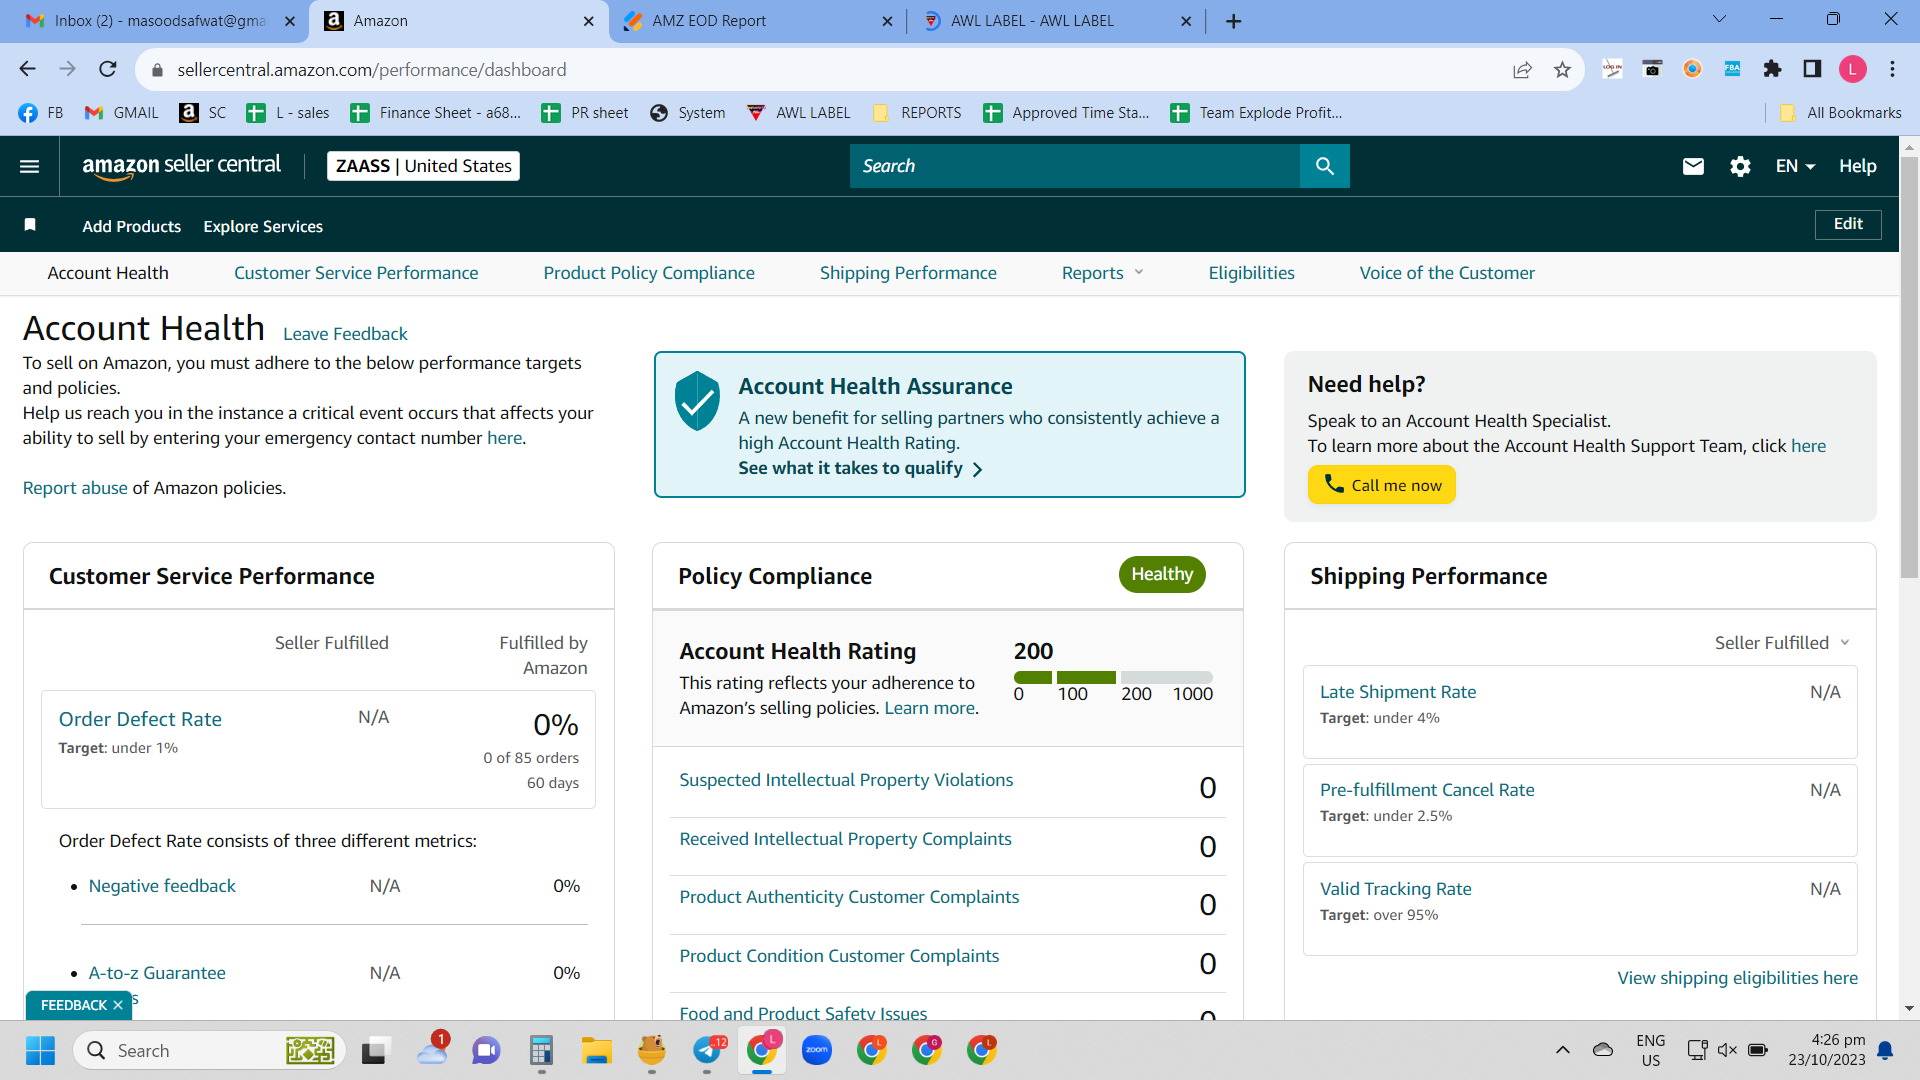Switch to the Account Health tab
The width and height of the screenshot is (1920, 1080).
(108, 273)
